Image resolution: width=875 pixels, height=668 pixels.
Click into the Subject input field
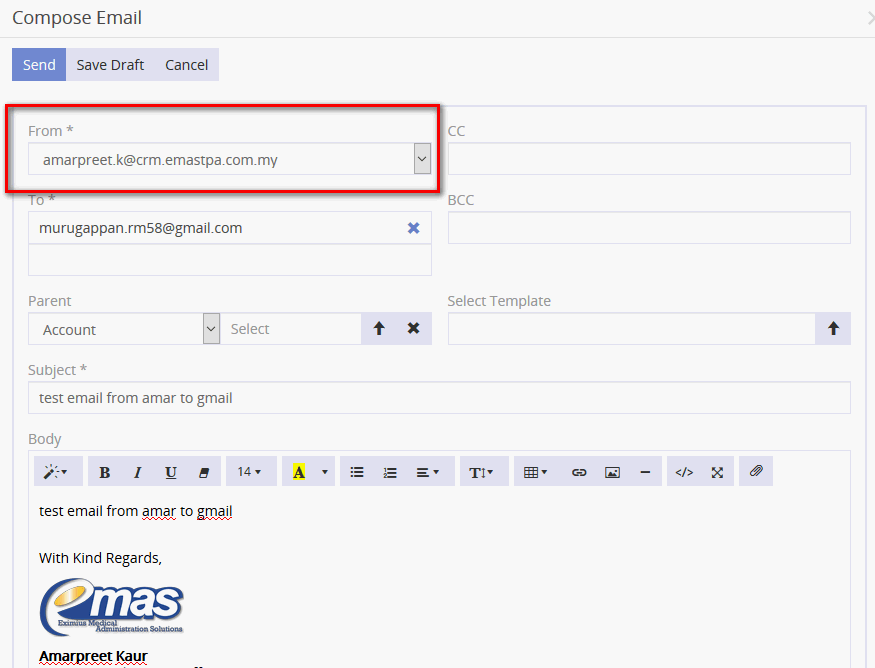coord(439,398)
